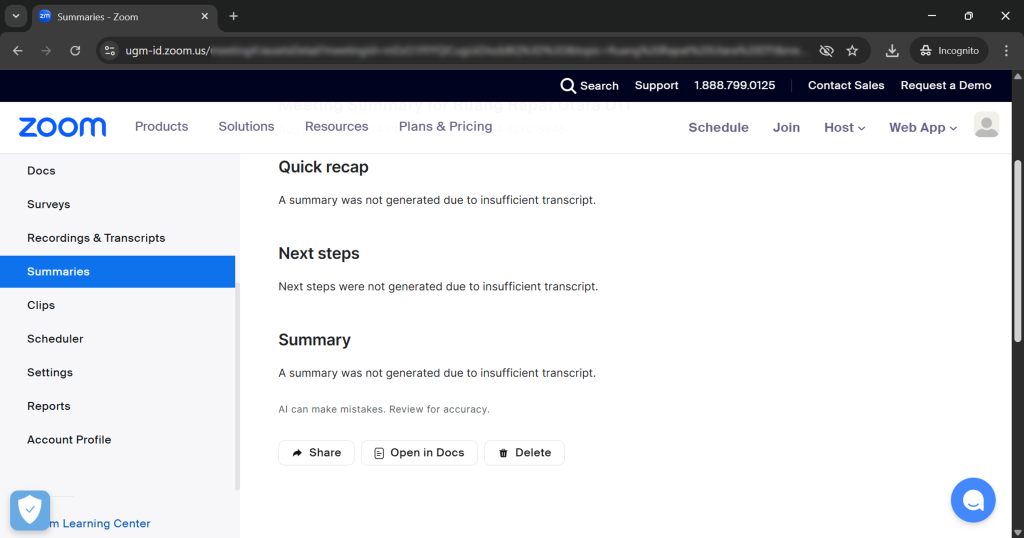Click the Zoom logo
The width and height of the screenshot is (1024, 538).
62,127
